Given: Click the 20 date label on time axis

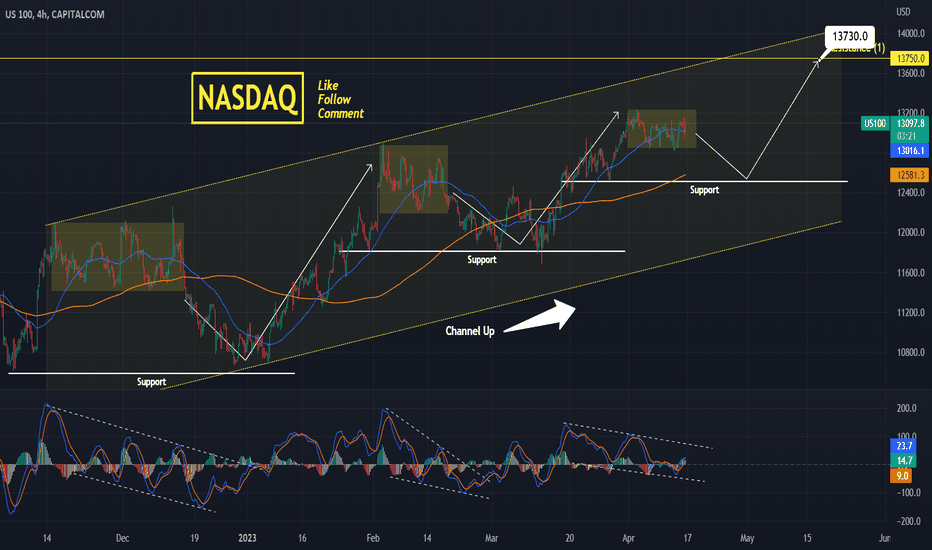Looking at the screenshot, I should (x=569, y=538).
